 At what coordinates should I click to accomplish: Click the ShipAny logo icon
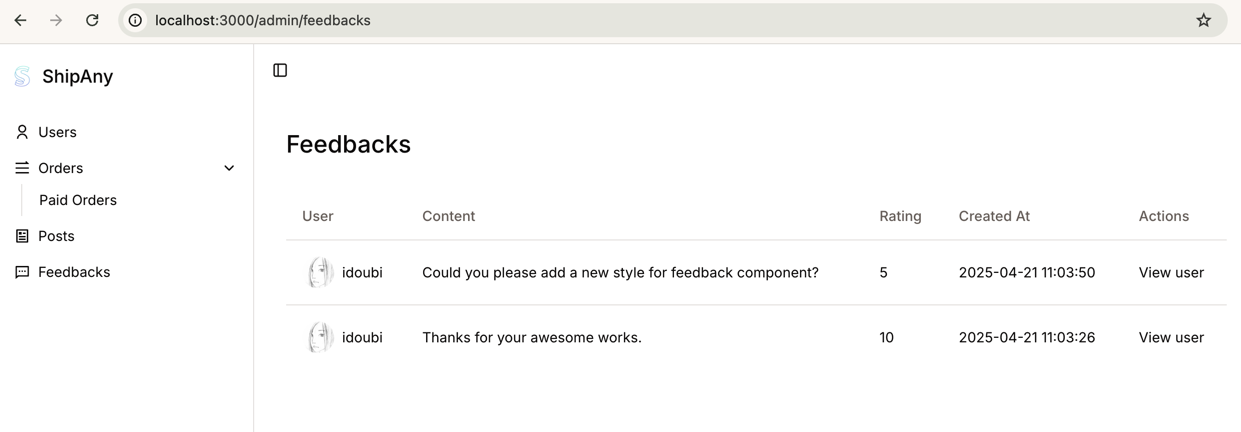22,77
